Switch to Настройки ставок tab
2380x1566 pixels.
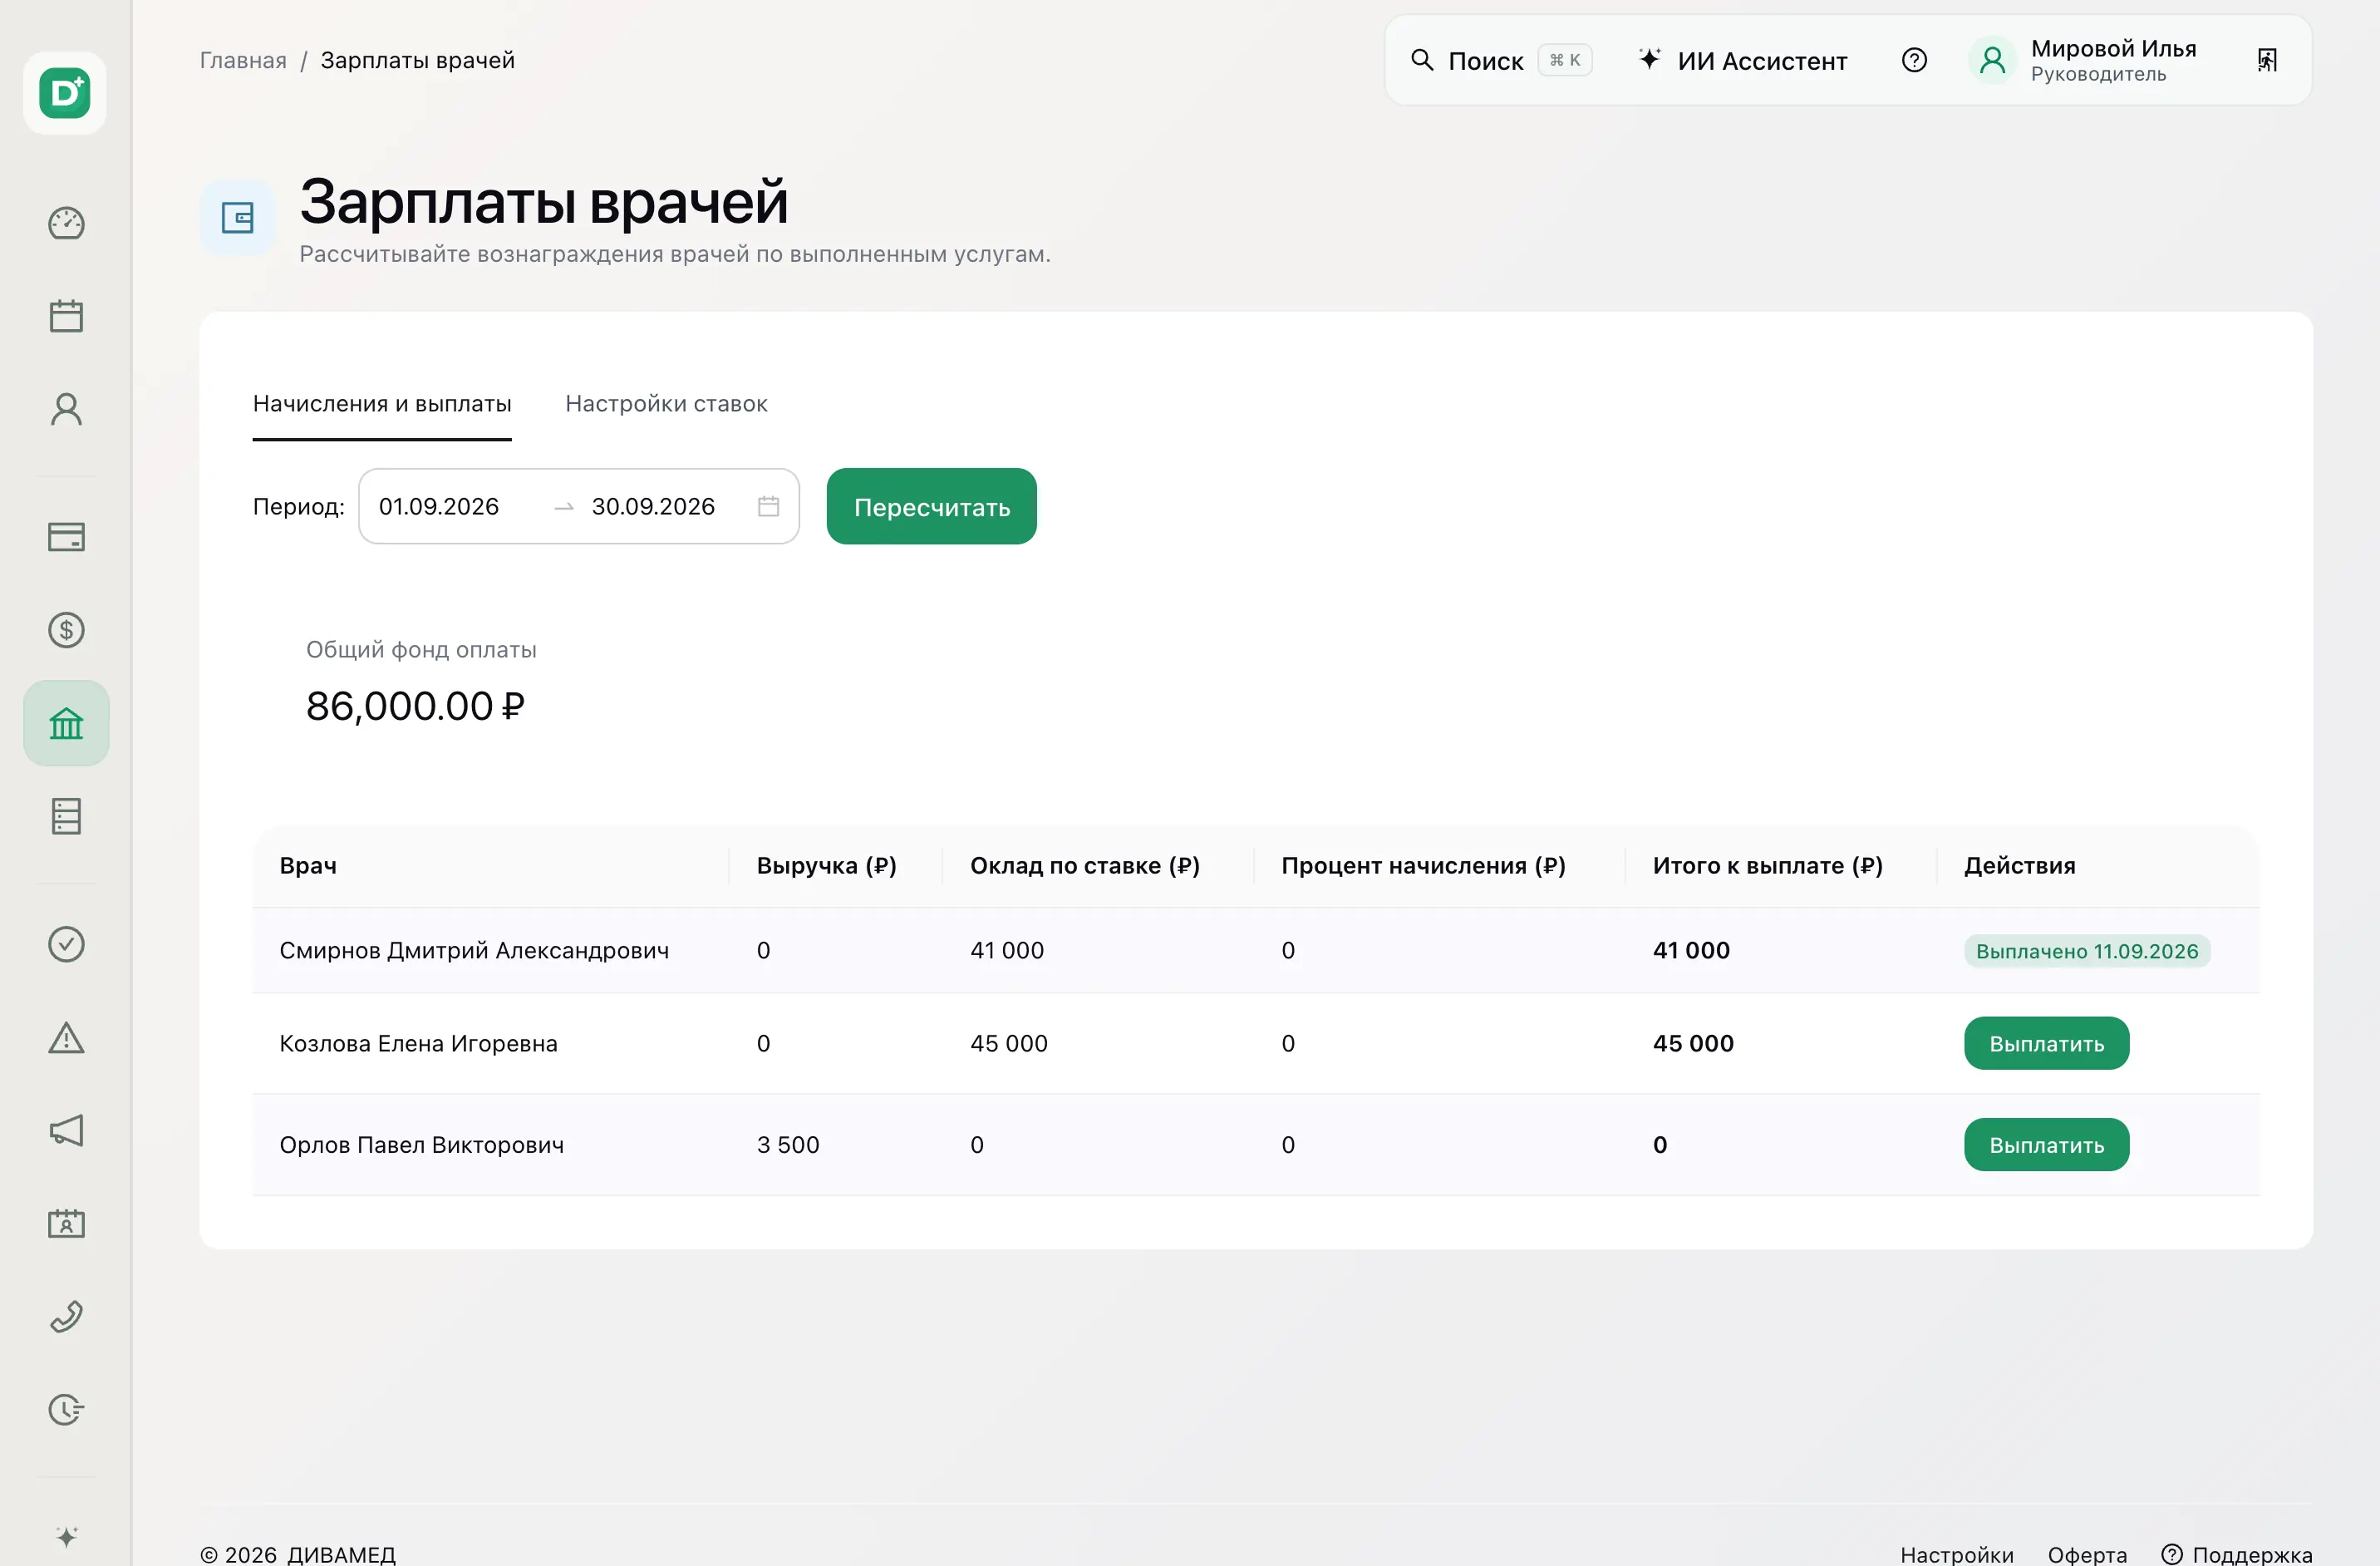pos(666,404)
